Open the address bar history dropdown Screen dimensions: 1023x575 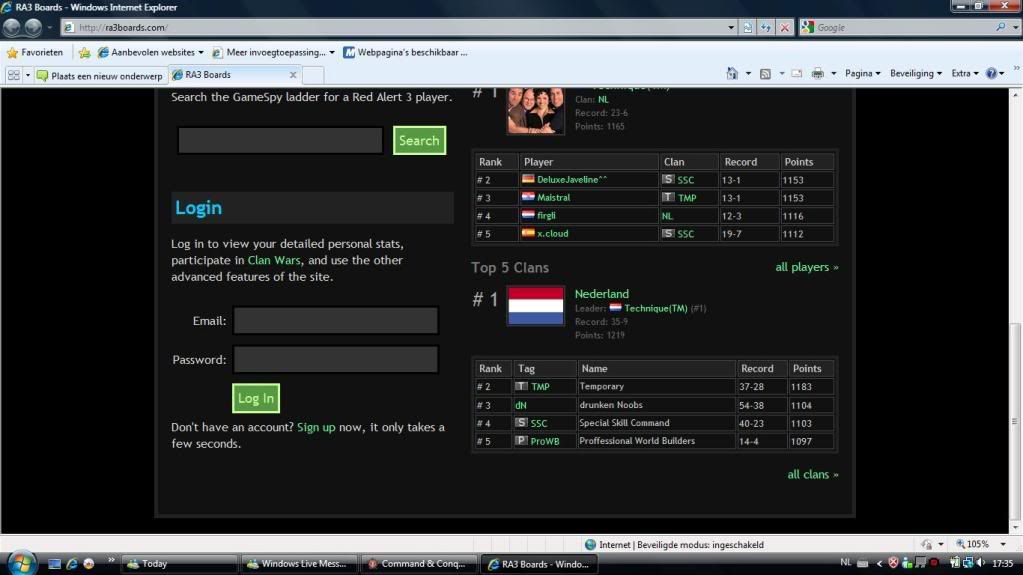pyautogui.click(x=731, y=27)
